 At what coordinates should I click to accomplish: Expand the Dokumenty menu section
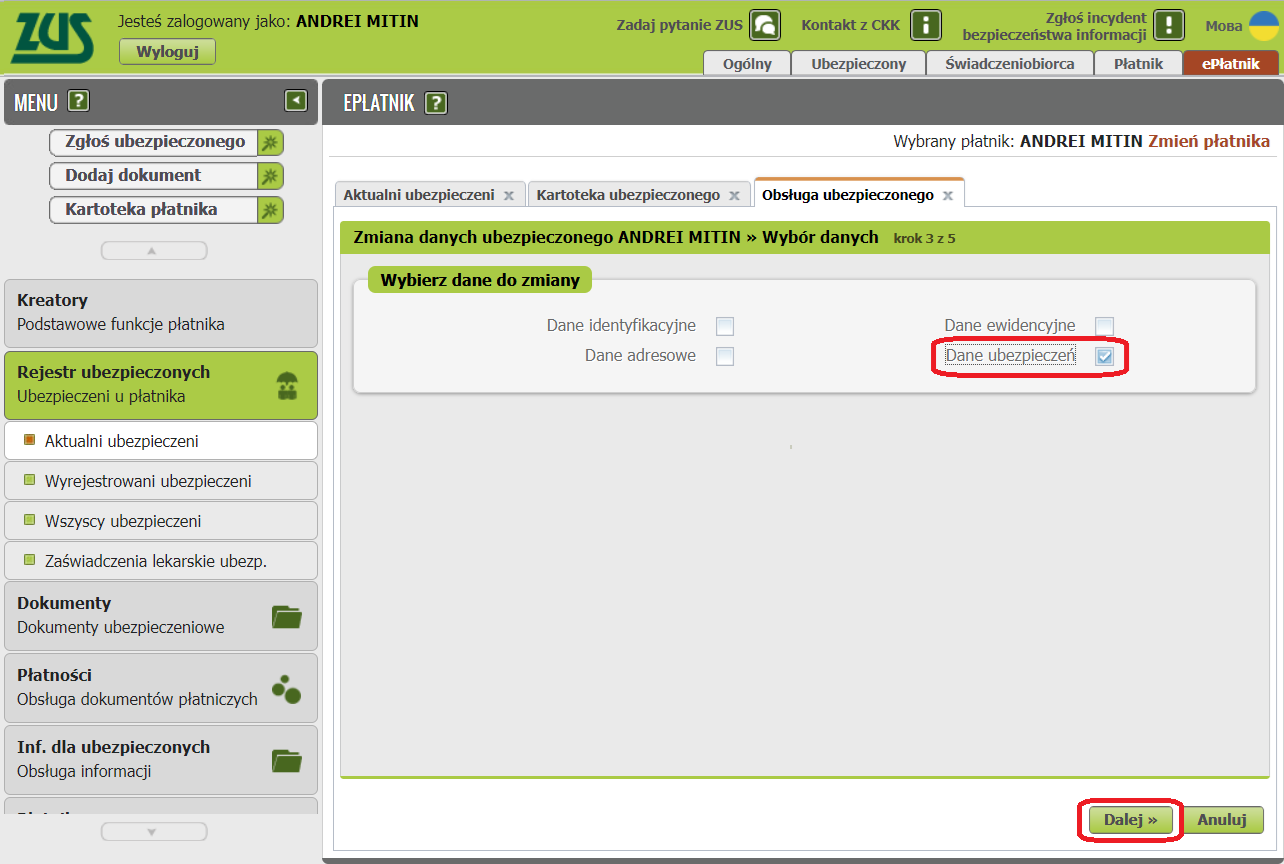160,615
